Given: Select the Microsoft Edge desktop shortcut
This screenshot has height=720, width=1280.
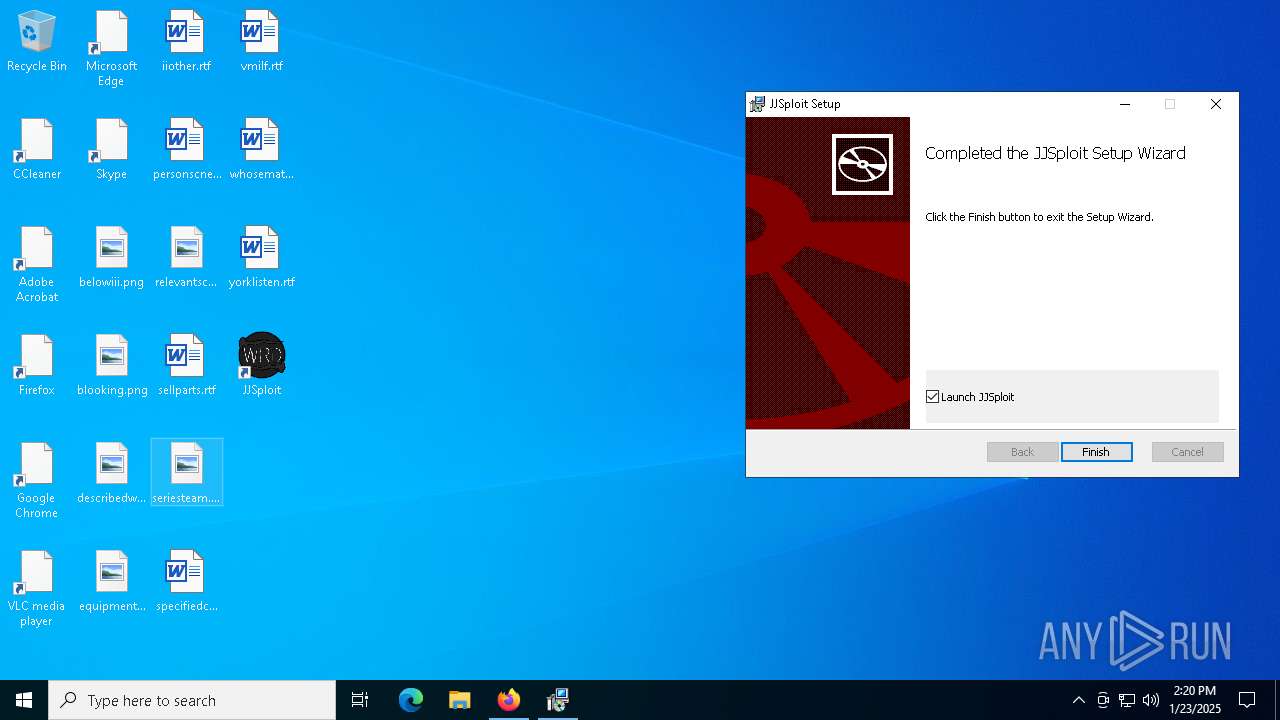Looking at the screenshot, I should [x=111, y=49].
